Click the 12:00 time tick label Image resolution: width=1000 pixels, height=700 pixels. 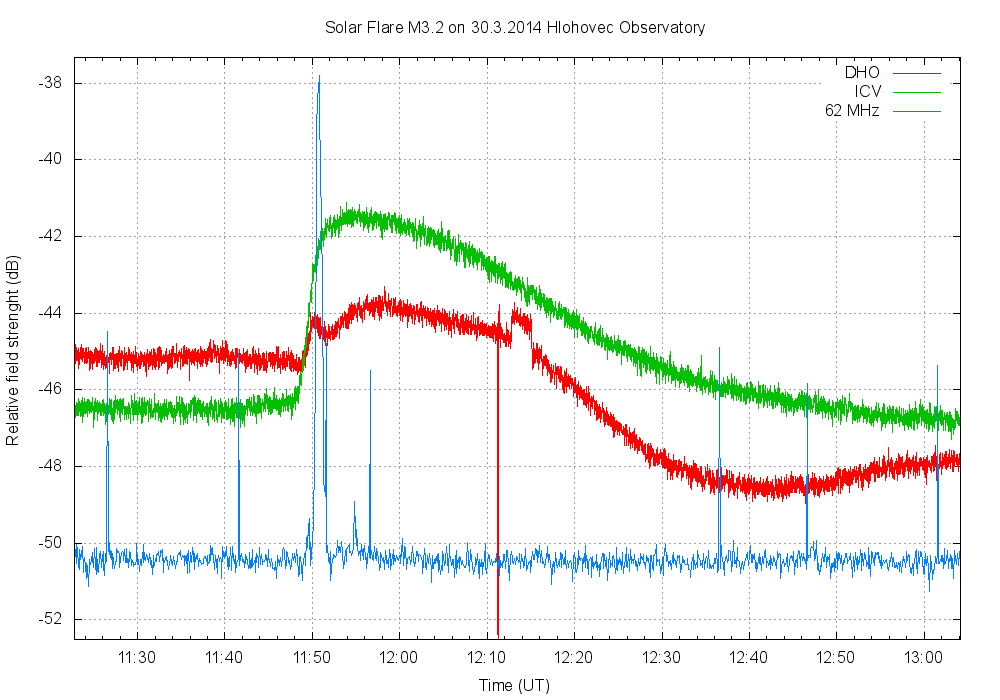399,657
